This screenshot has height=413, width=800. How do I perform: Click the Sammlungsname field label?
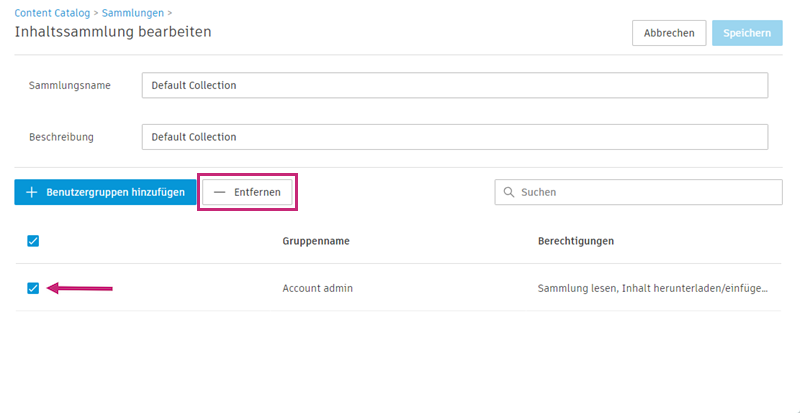point(69,85)
